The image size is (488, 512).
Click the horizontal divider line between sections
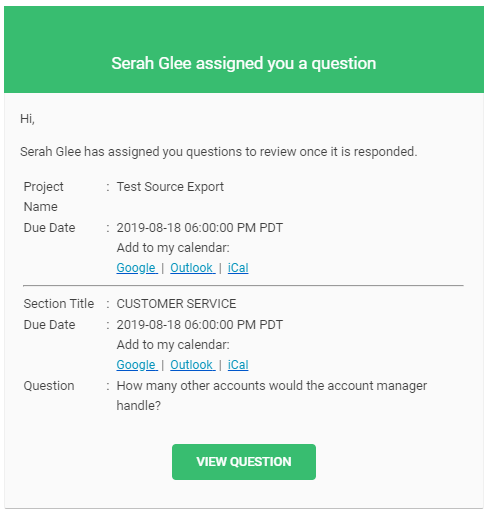coord(243,286)
